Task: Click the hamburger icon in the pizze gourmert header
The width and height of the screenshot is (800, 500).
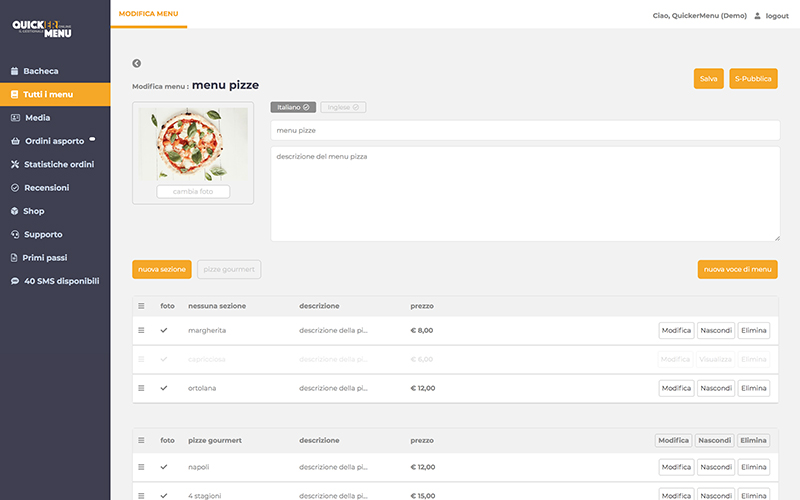Action: [x=141, y=440]
